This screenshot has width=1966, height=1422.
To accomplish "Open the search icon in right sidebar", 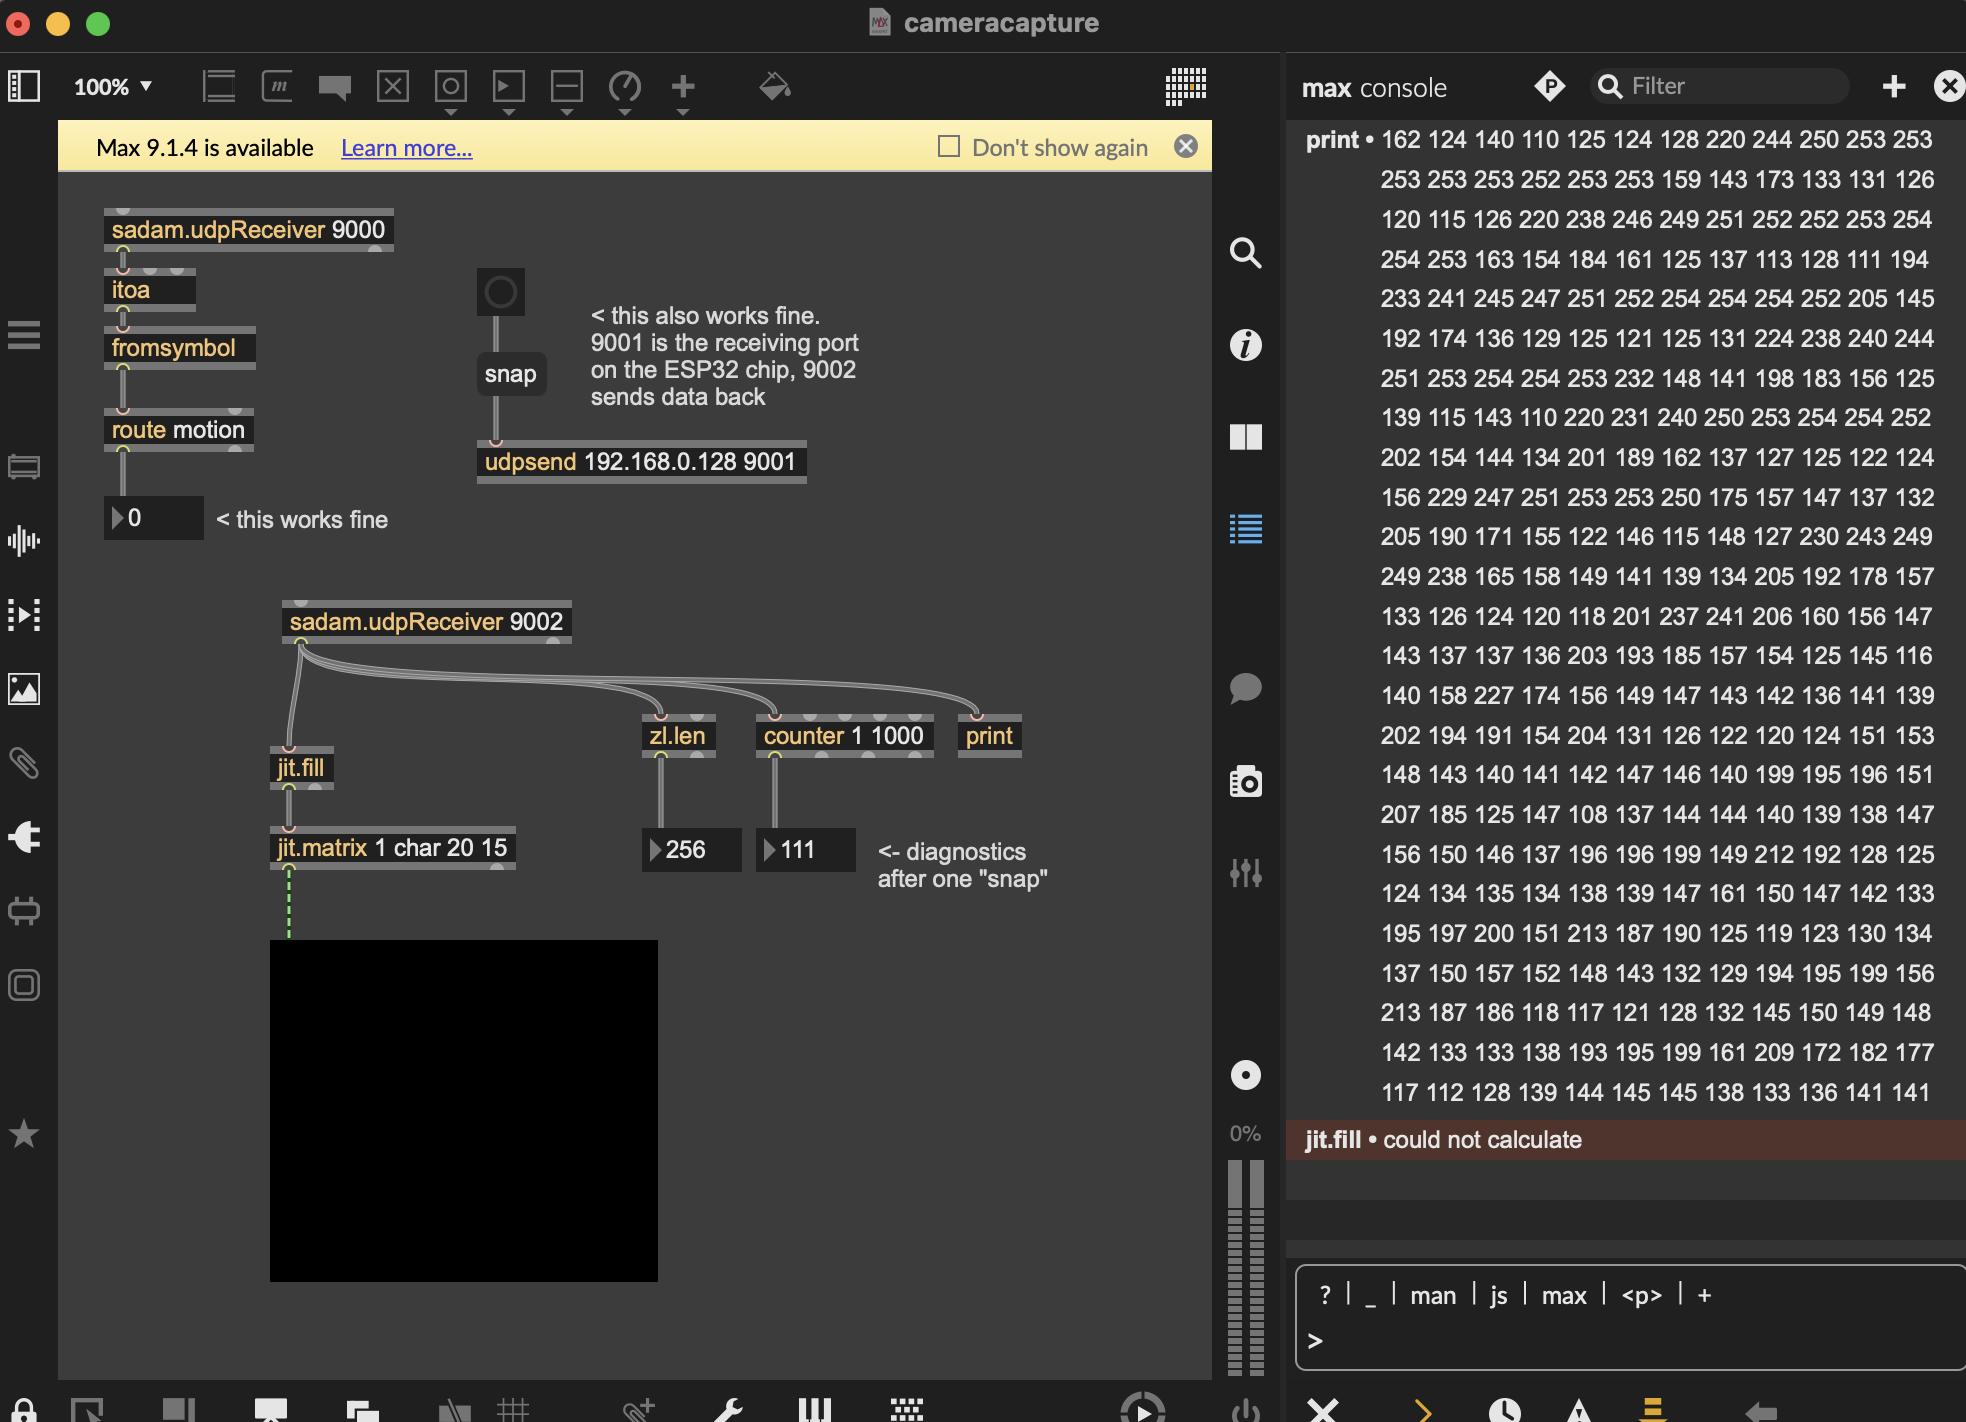I will 1245,253.
